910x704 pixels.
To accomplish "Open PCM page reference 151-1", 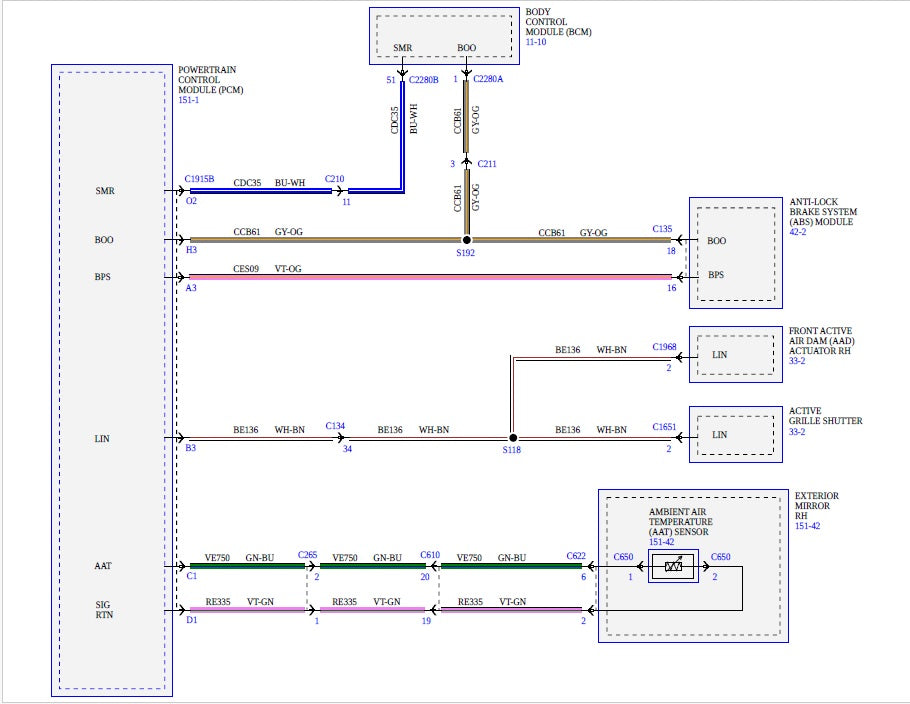I will tap(189, 101).
